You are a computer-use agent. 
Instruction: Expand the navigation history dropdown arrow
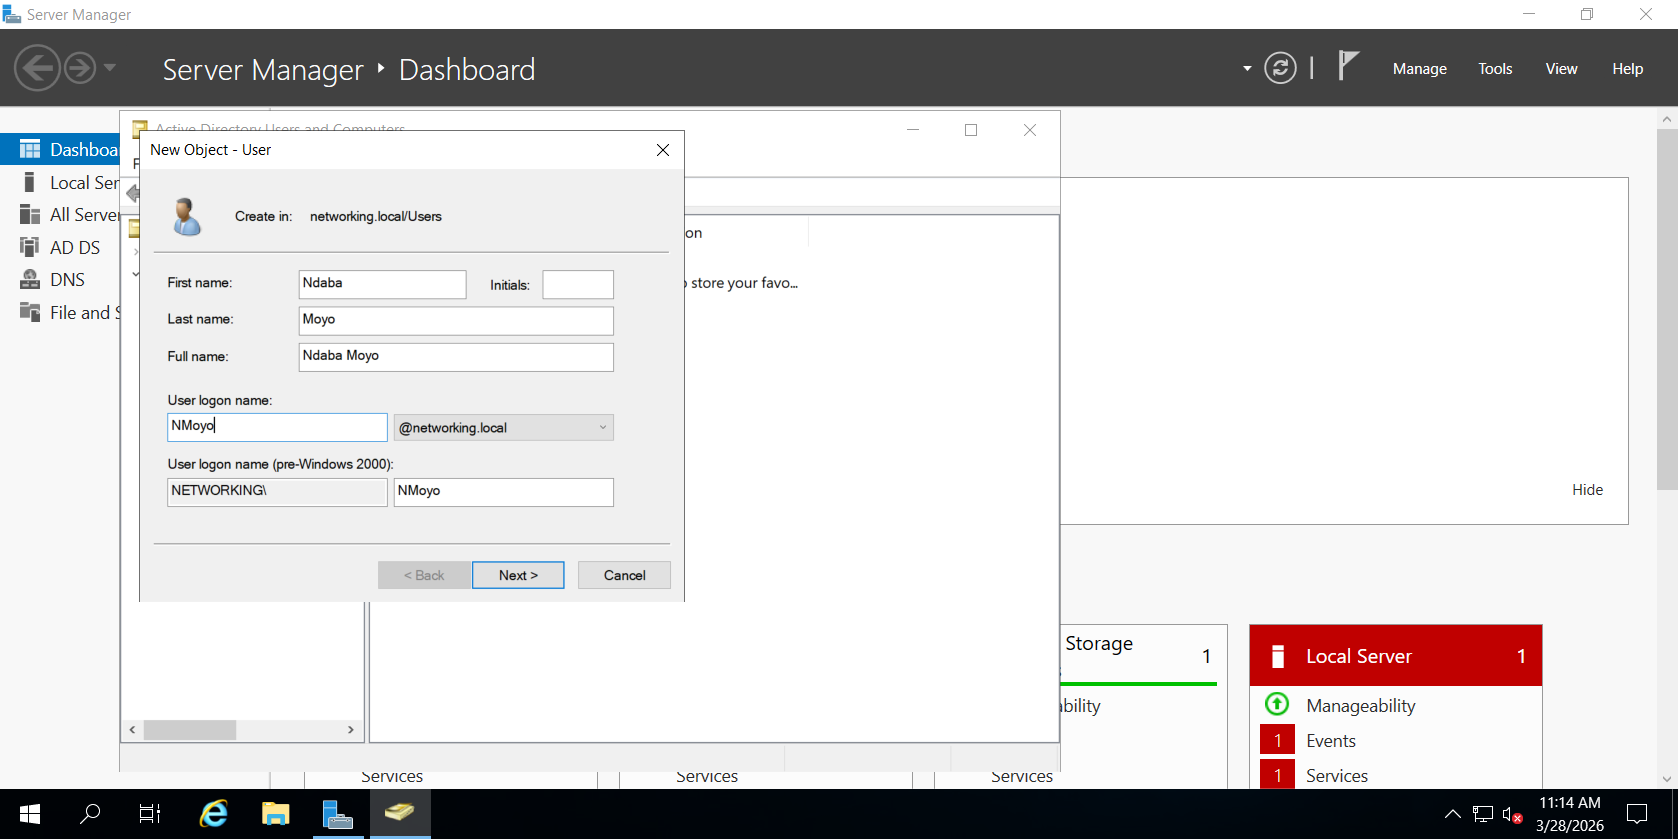click(x=110, y=68)
